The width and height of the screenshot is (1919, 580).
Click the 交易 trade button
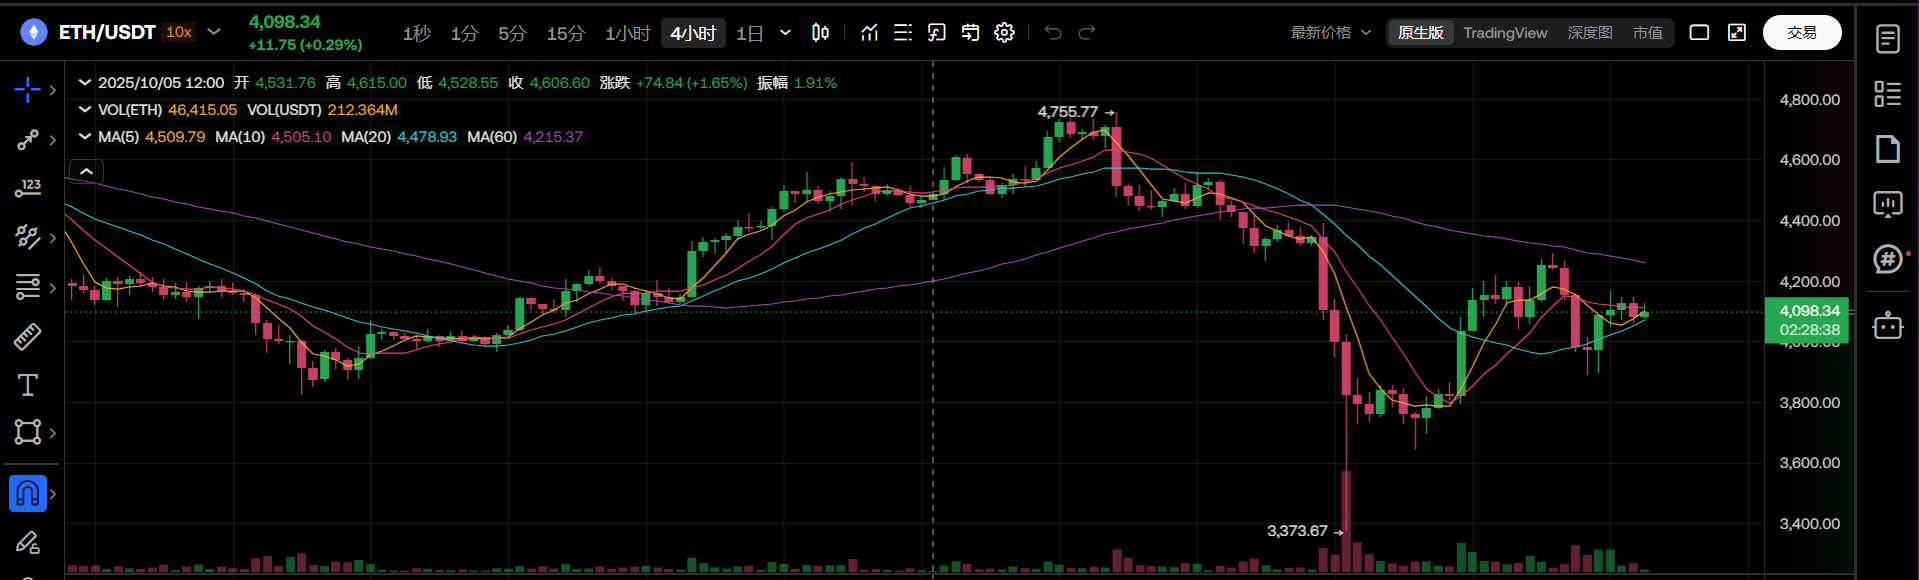tap(1801, 33)
